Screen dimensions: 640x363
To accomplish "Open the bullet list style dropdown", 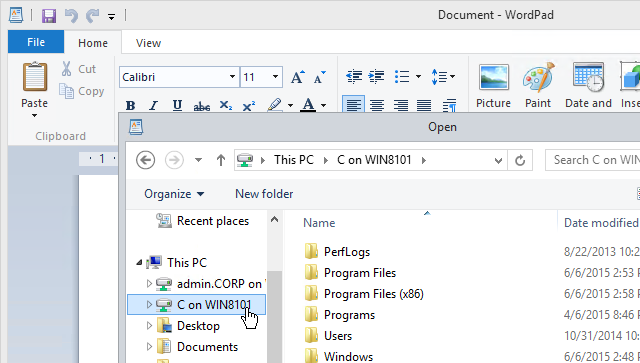I will [418, 76].
